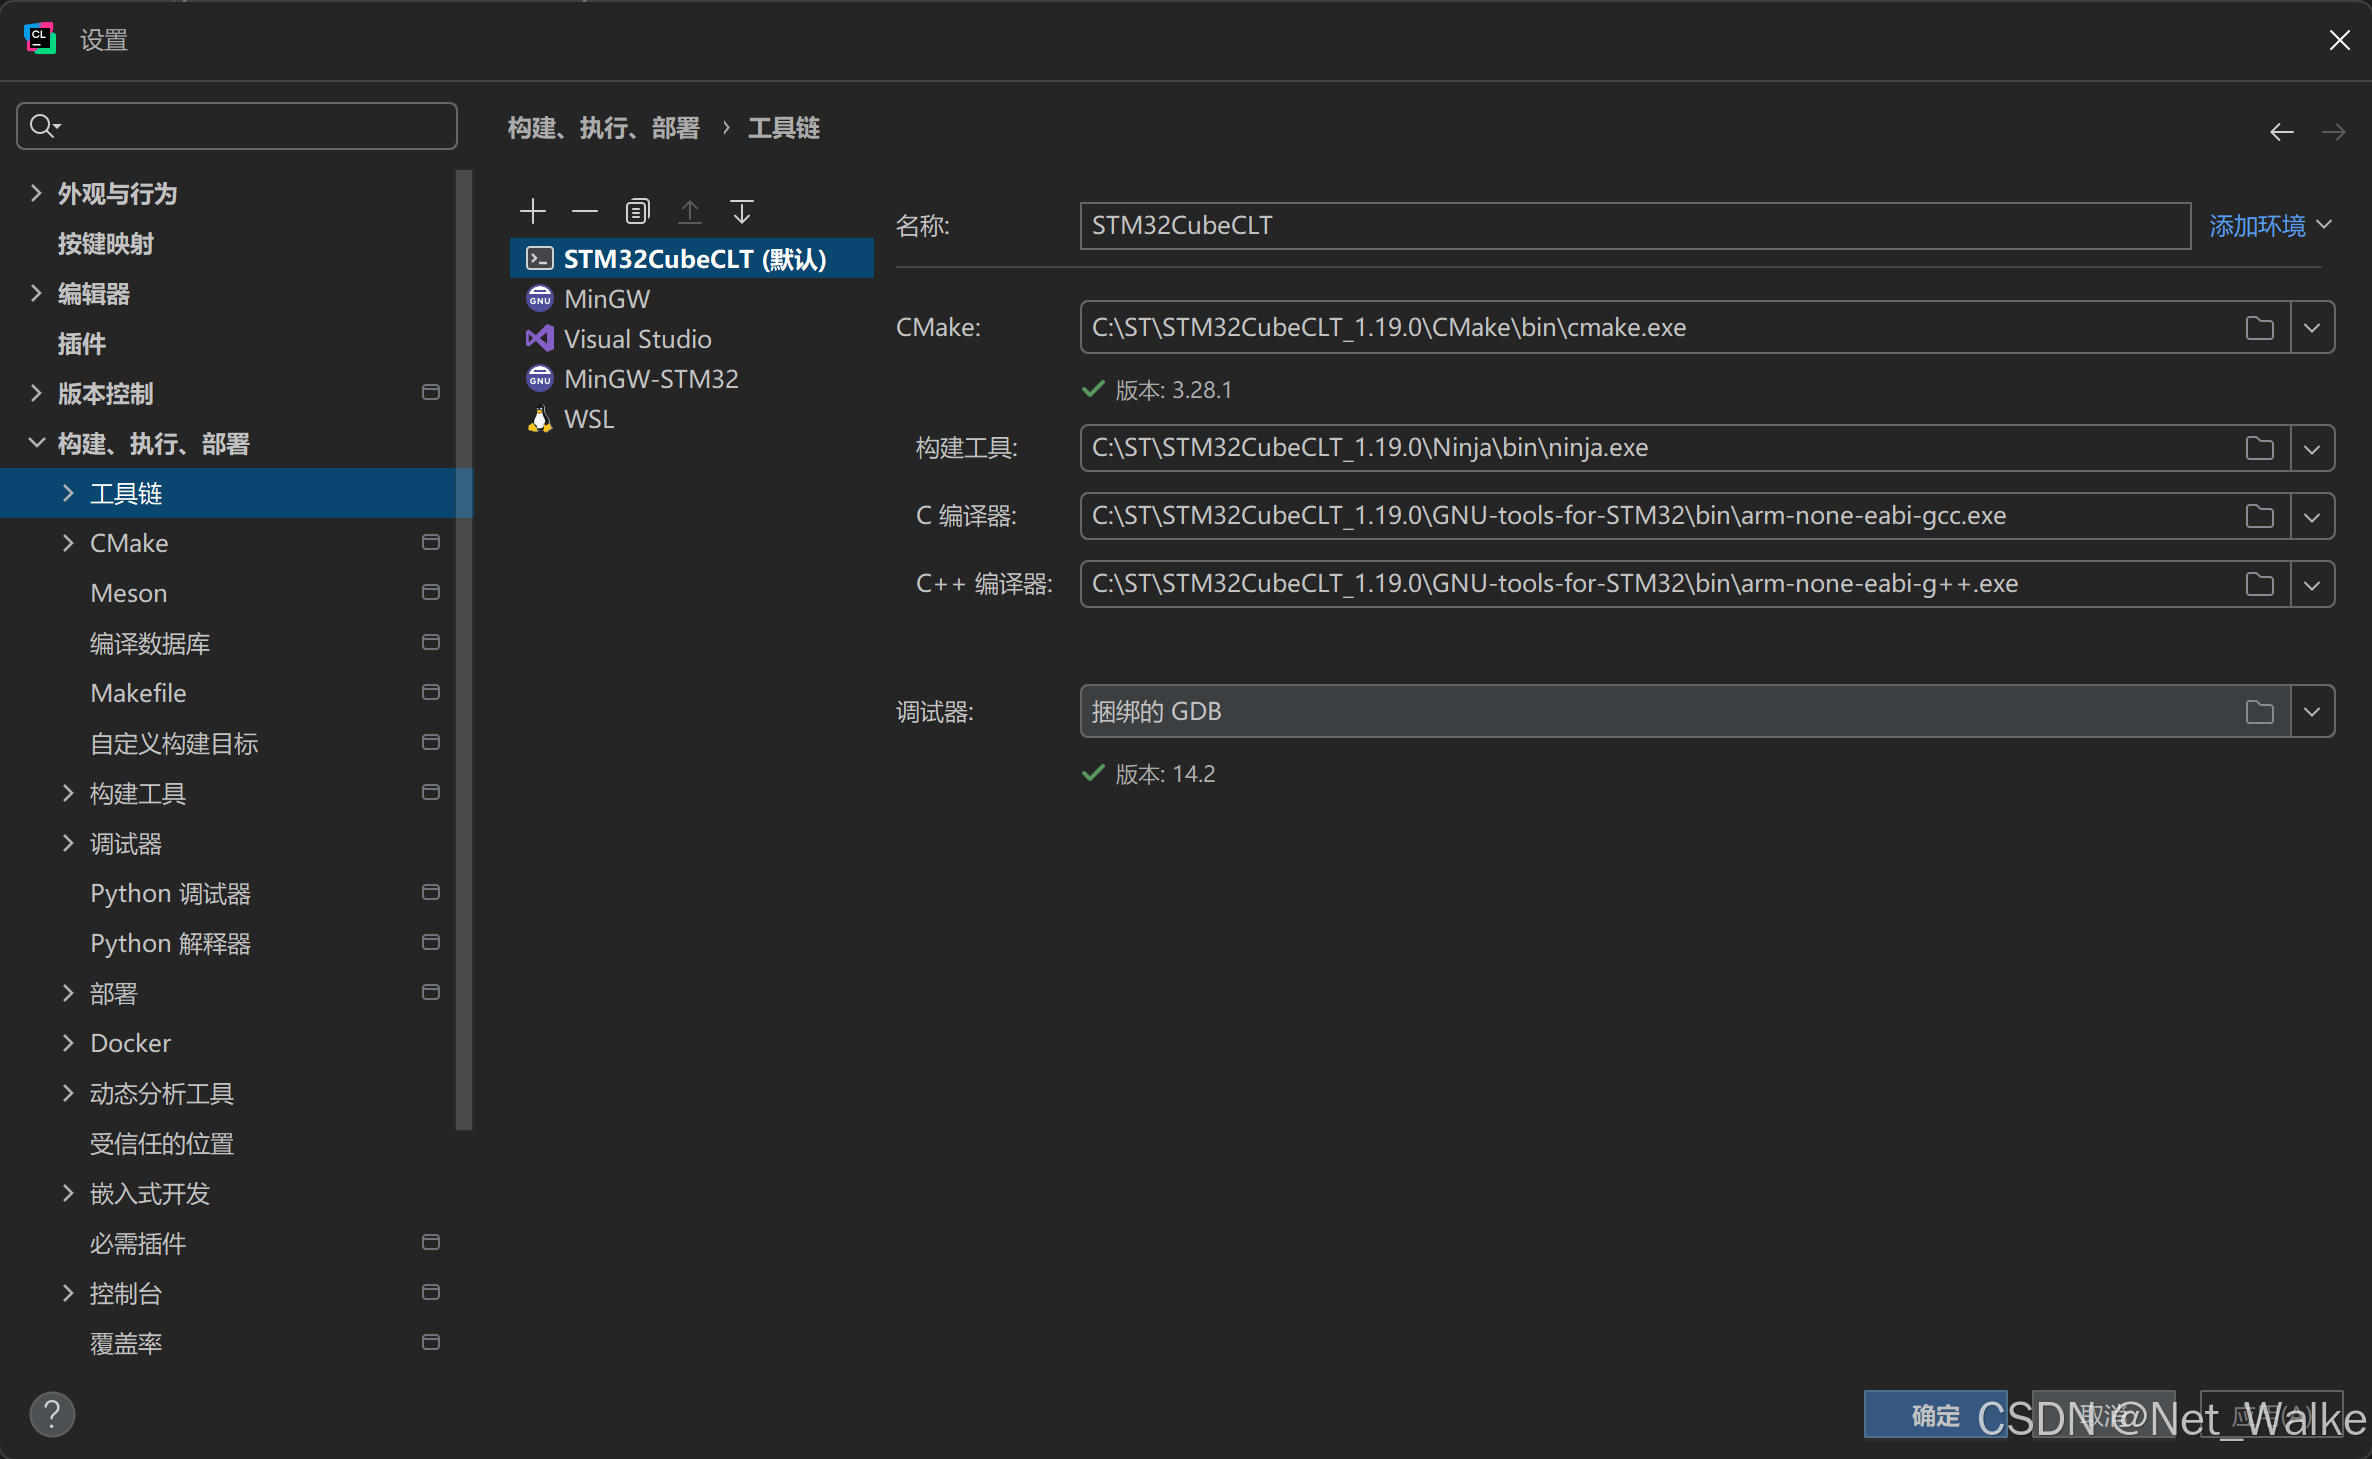The image size is (2372, 1459).
Task: Select the WSL toolchain entry
Action: click(x=589, y=419)
